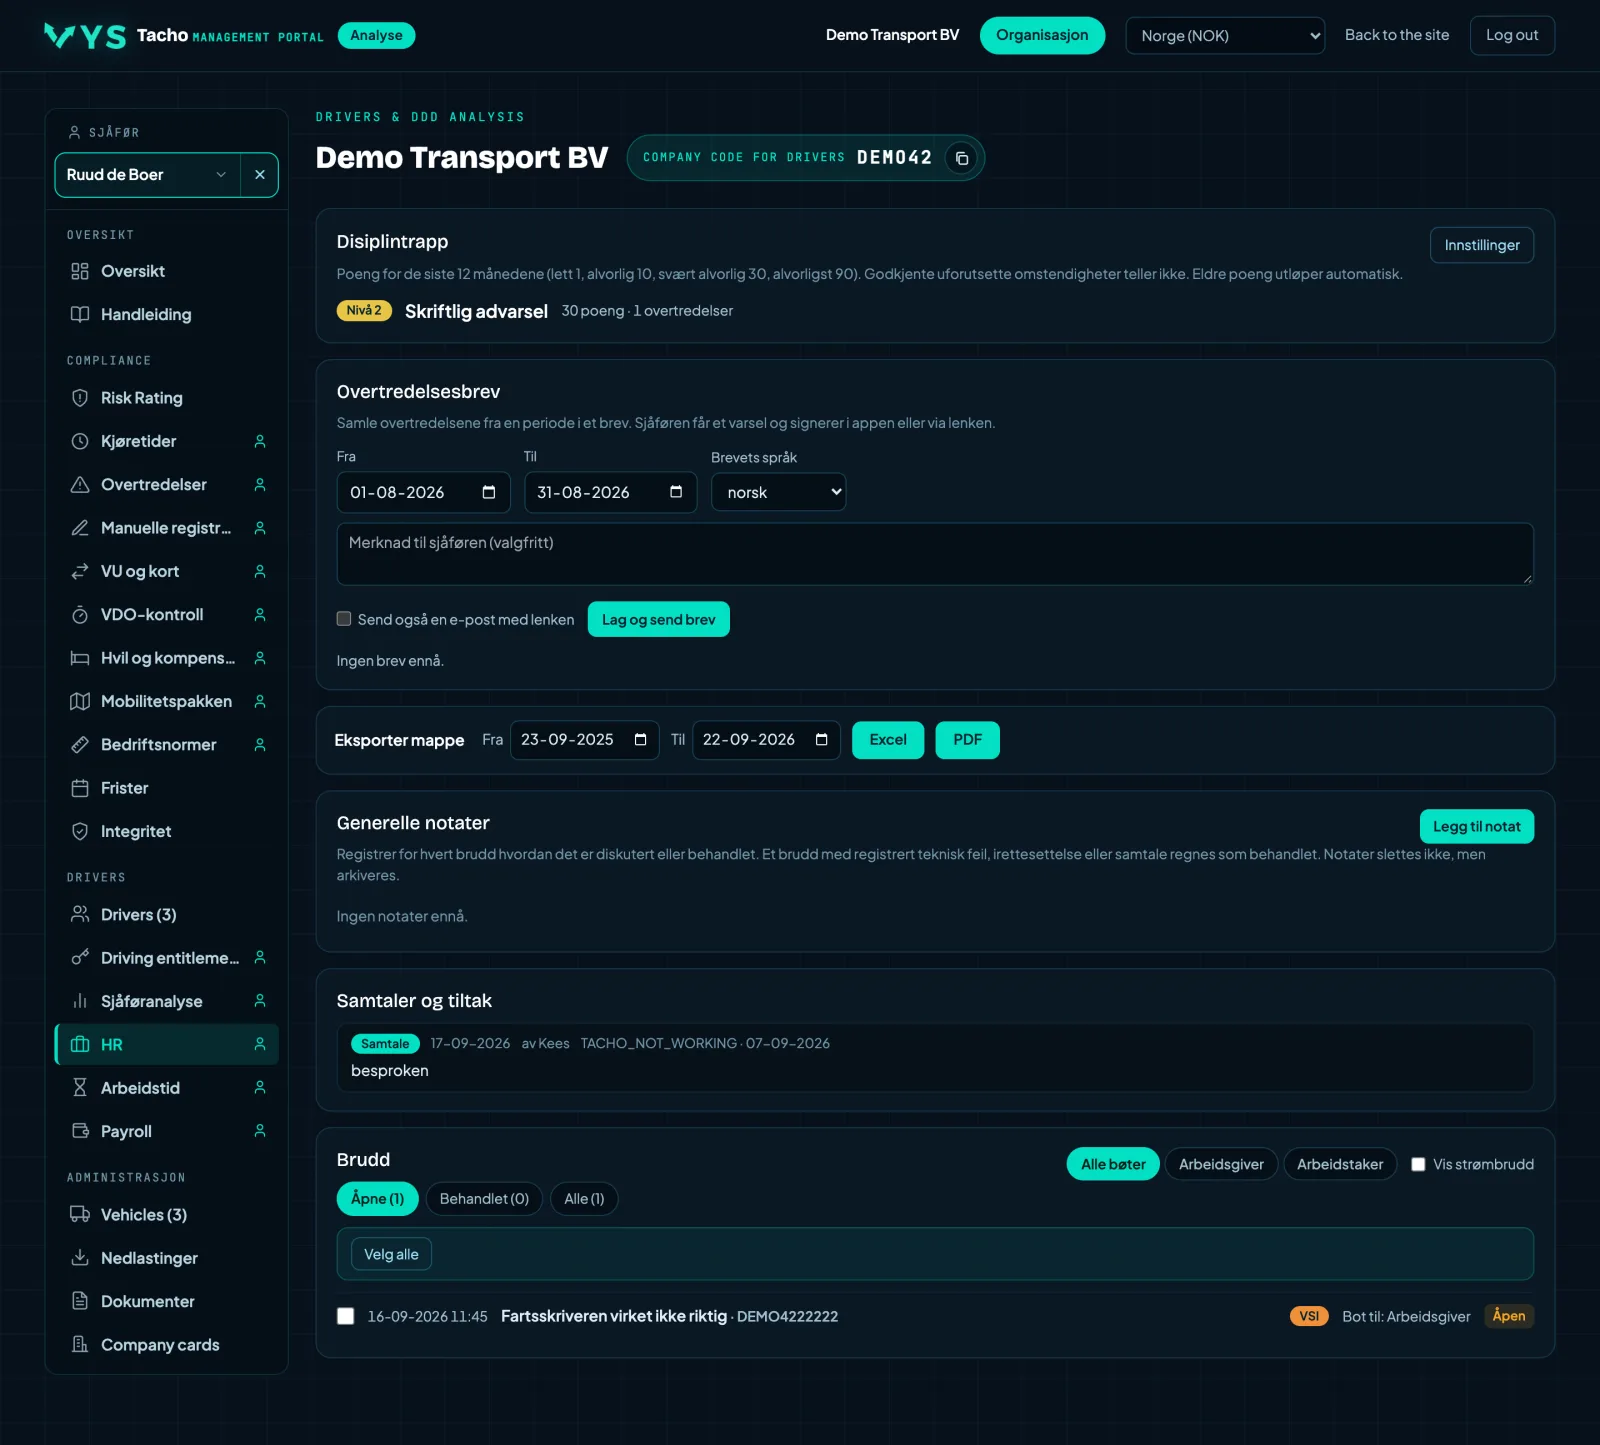Click the Vehicles truck icon
This screenshot has height=1445, width=1600.
tap(80, 1214)
